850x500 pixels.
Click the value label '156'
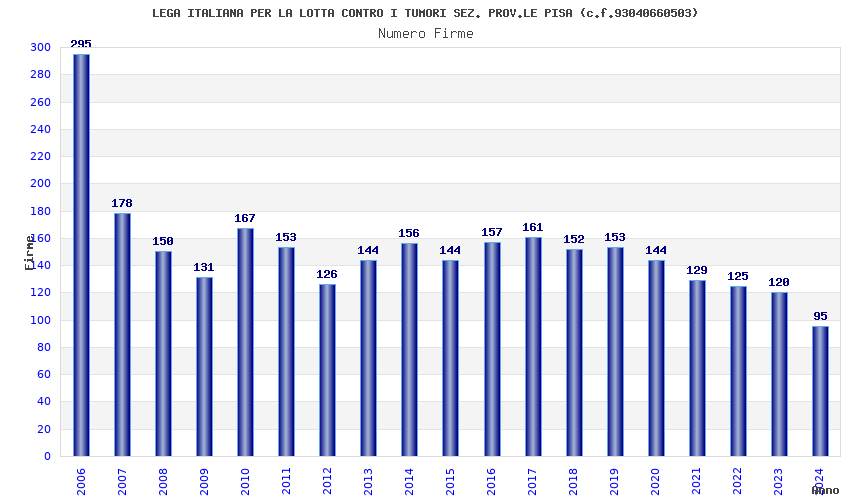coord(409,233)
